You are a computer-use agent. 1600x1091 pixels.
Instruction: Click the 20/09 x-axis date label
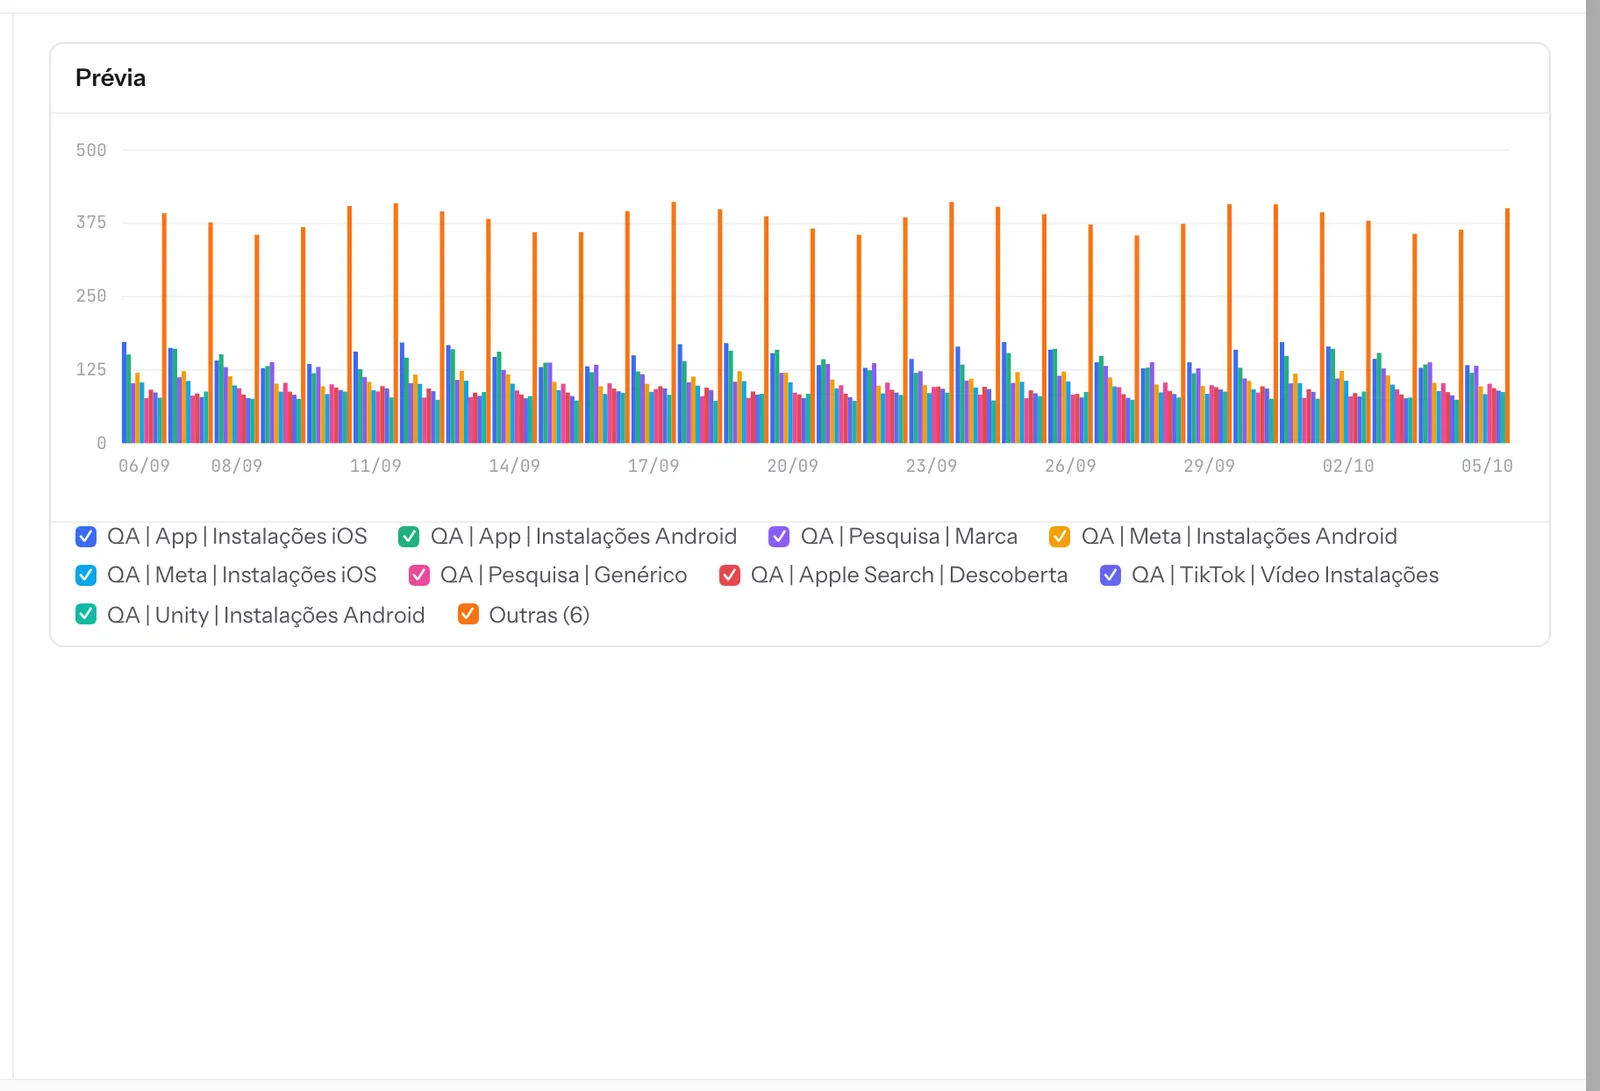793,466
